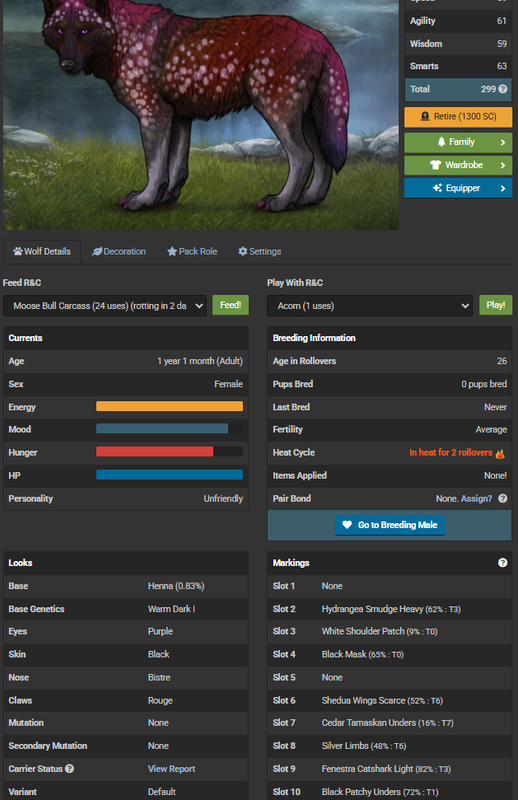Open the Equipper button
The image size is (518, 800).
pyautogui.click(x=458, y=188)
